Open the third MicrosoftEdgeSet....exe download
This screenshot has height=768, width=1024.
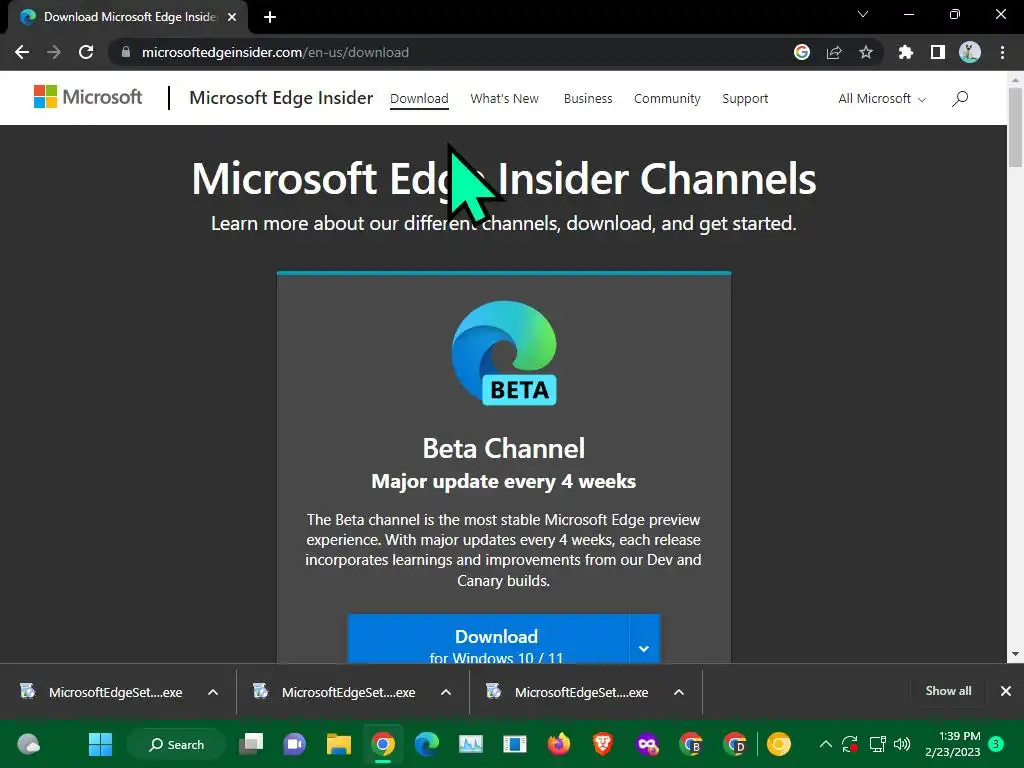coord(569,692)
